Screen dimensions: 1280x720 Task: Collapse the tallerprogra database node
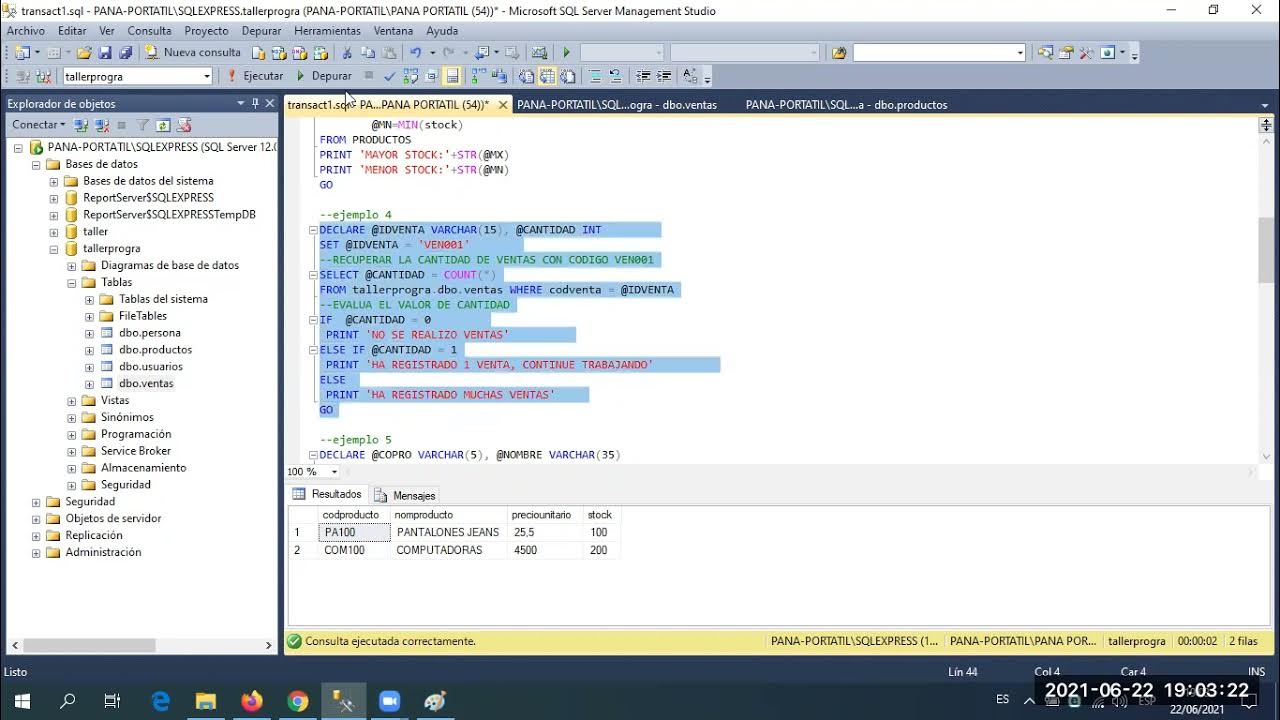(54, 248)
